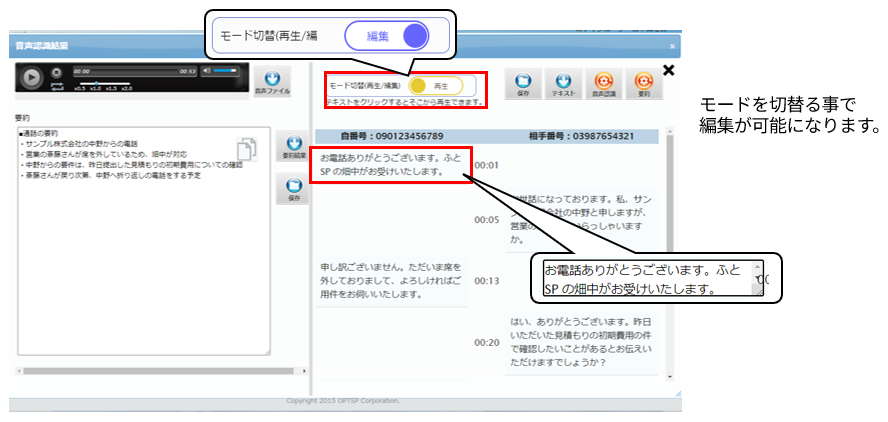This screenshot has width=888, height=422.
Task: Save transcript using the top 保存 button
Action: [x=523, y=83]
